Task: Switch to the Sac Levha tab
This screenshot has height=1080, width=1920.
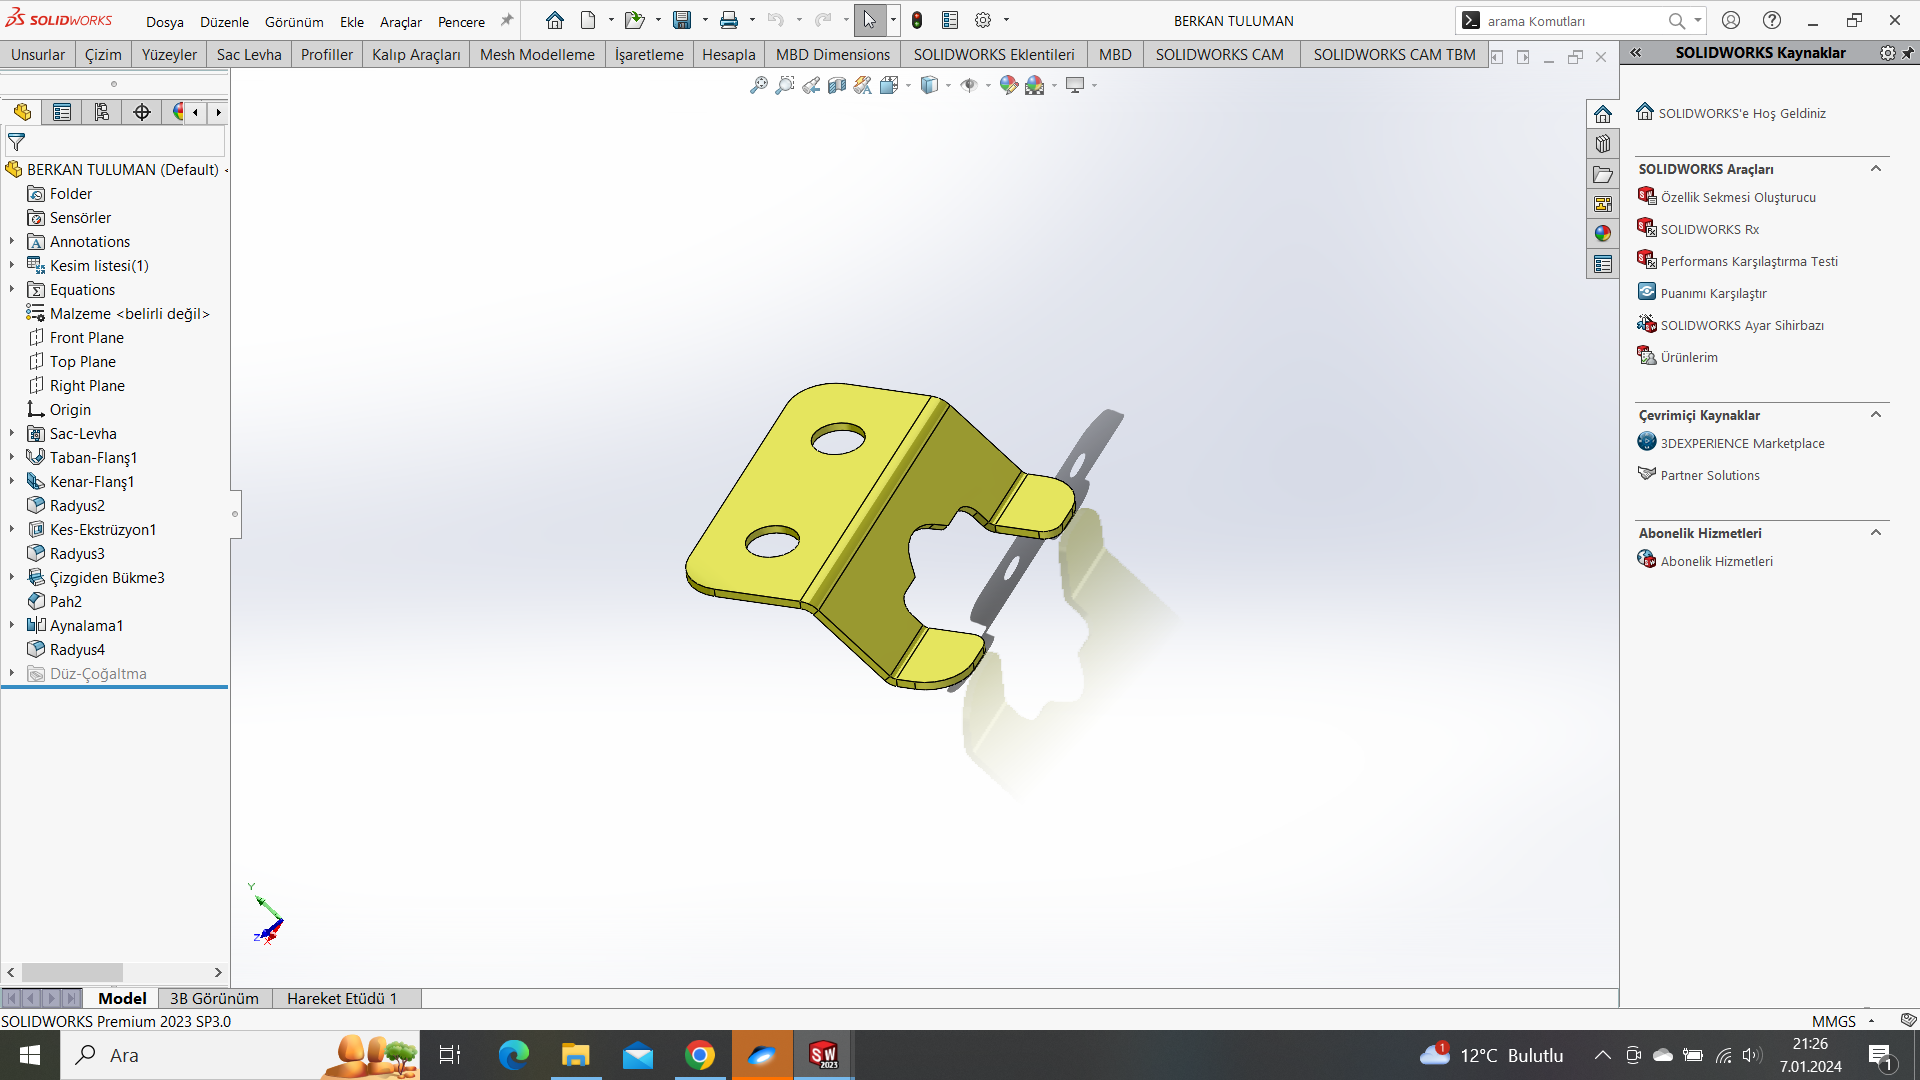Action: 249,54
